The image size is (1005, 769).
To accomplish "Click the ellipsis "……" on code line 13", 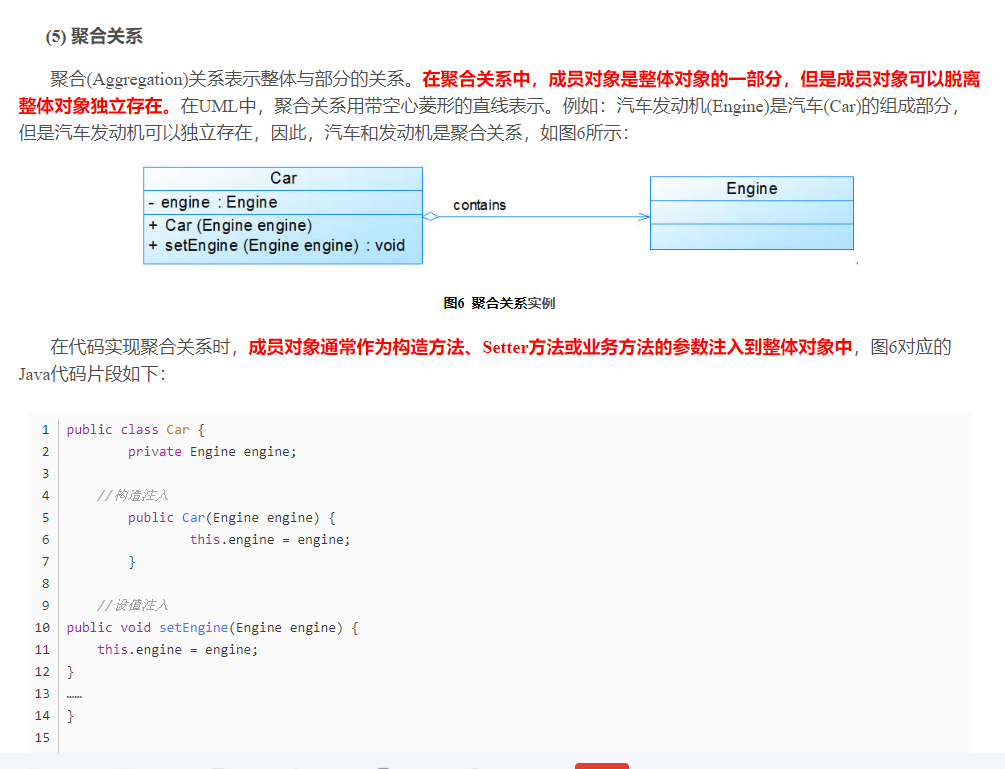I will click(x=74, y=695).
